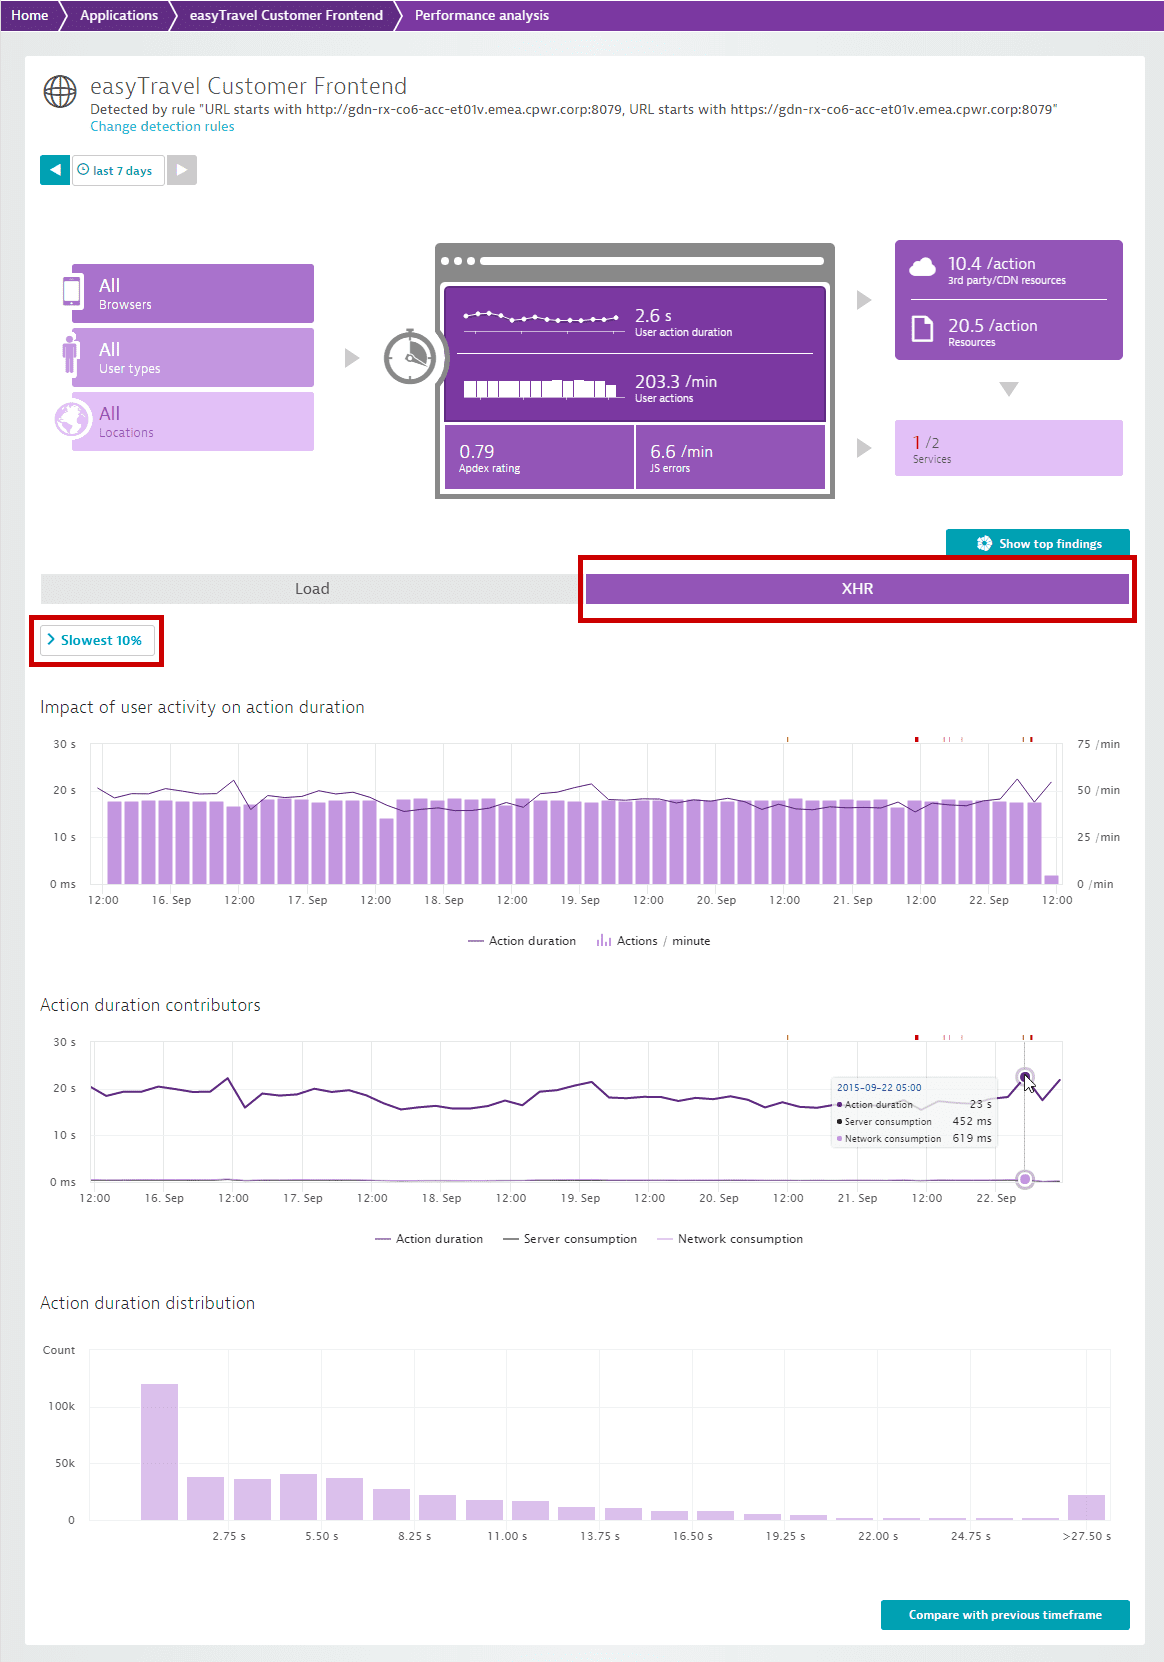Toggle Action duration legend in contributors chart
Image resolution: width=1164 pixels, height=1662 pixels.
coord(429,1239)
